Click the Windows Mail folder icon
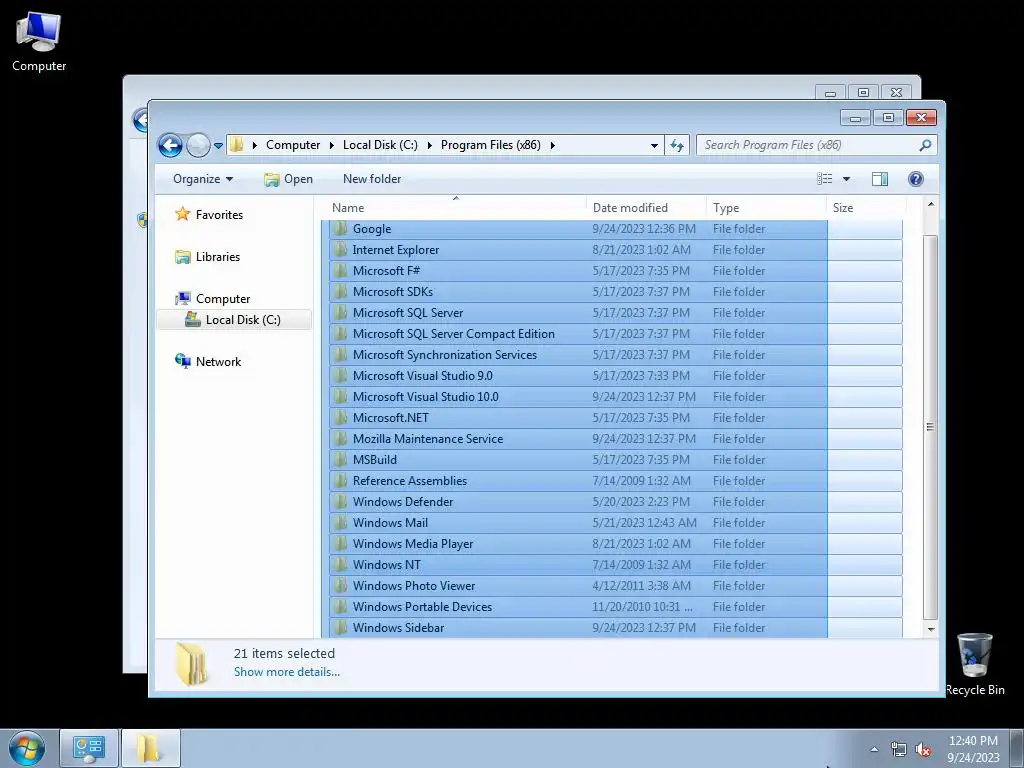Viewport: 1024px width, 768px height. tap(340, 522)
